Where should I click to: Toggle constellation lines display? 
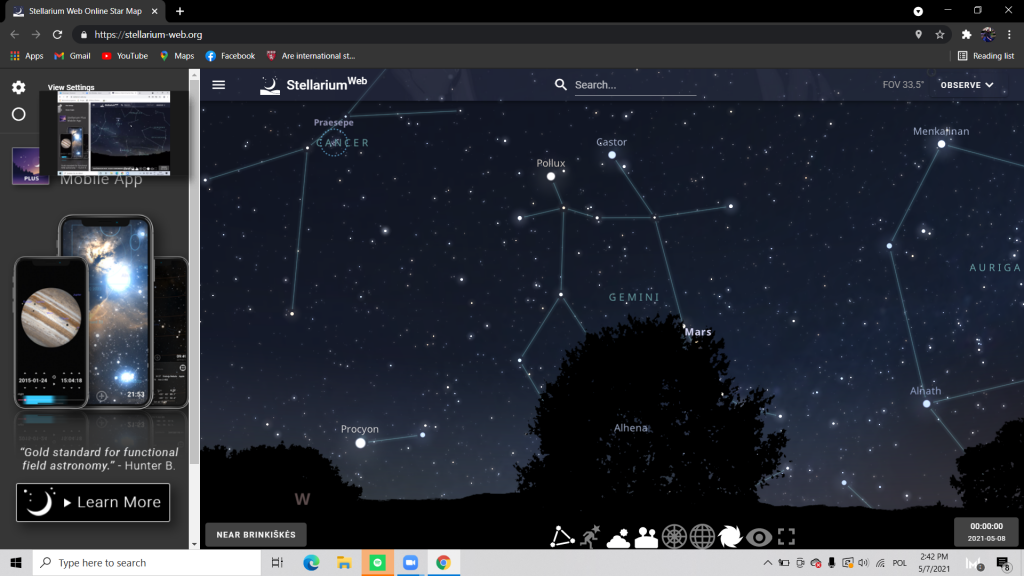click(x=563, y=537)
